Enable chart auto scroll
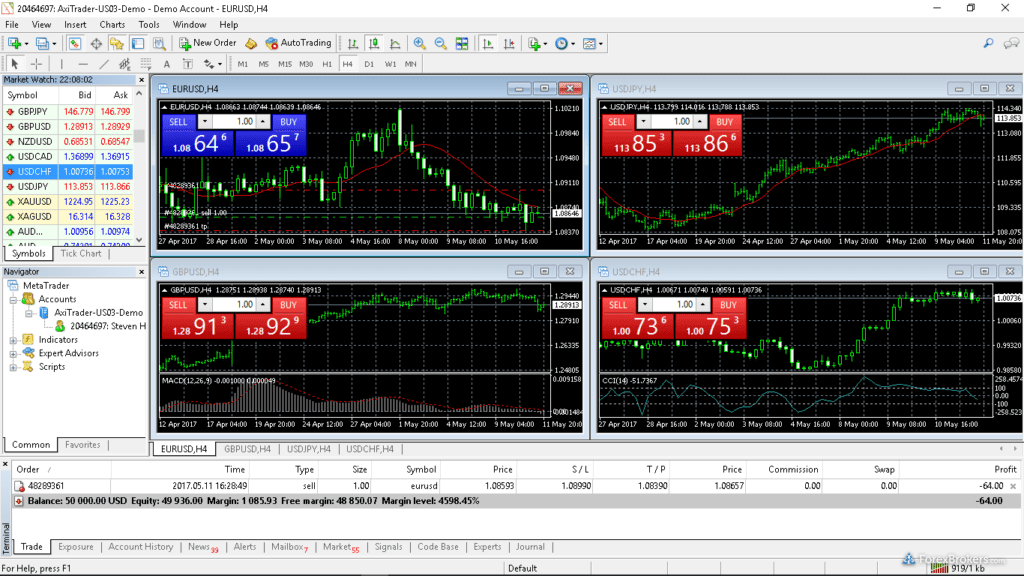The width and height of the screenshot is (1024, 576). [486, 43]
